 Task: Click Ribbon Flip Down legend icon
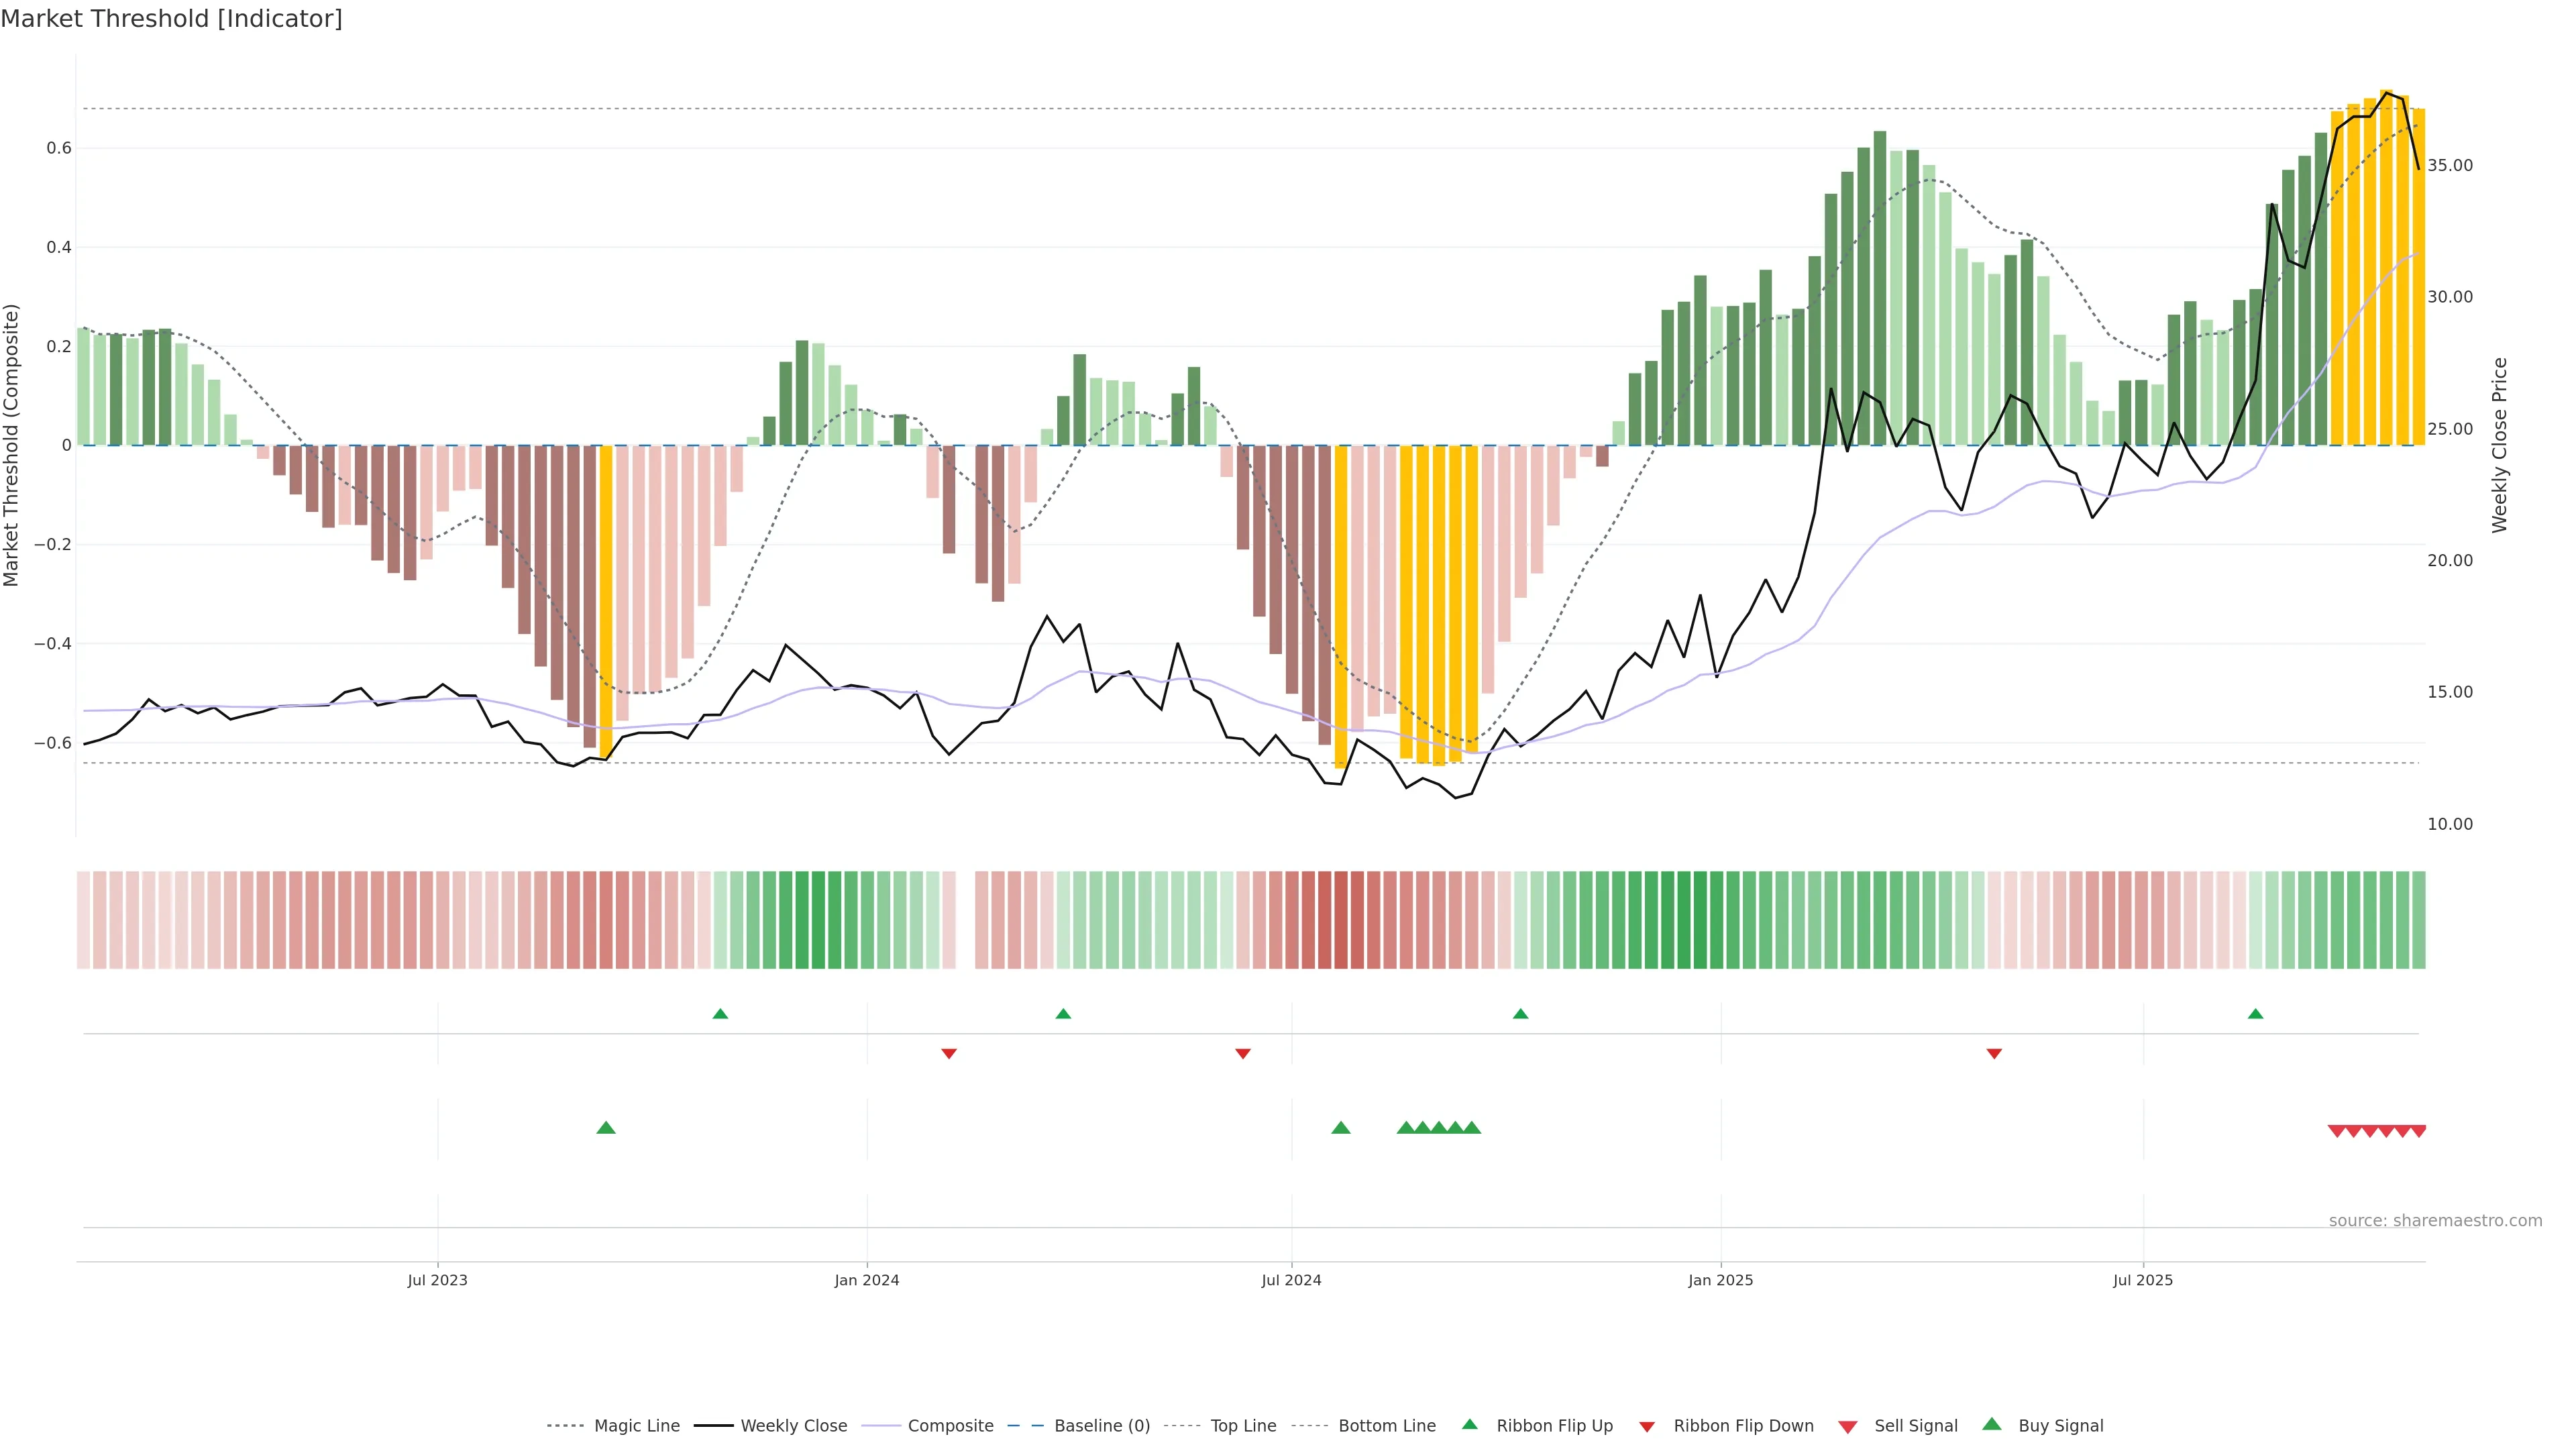click(x=1646, y=1426)
